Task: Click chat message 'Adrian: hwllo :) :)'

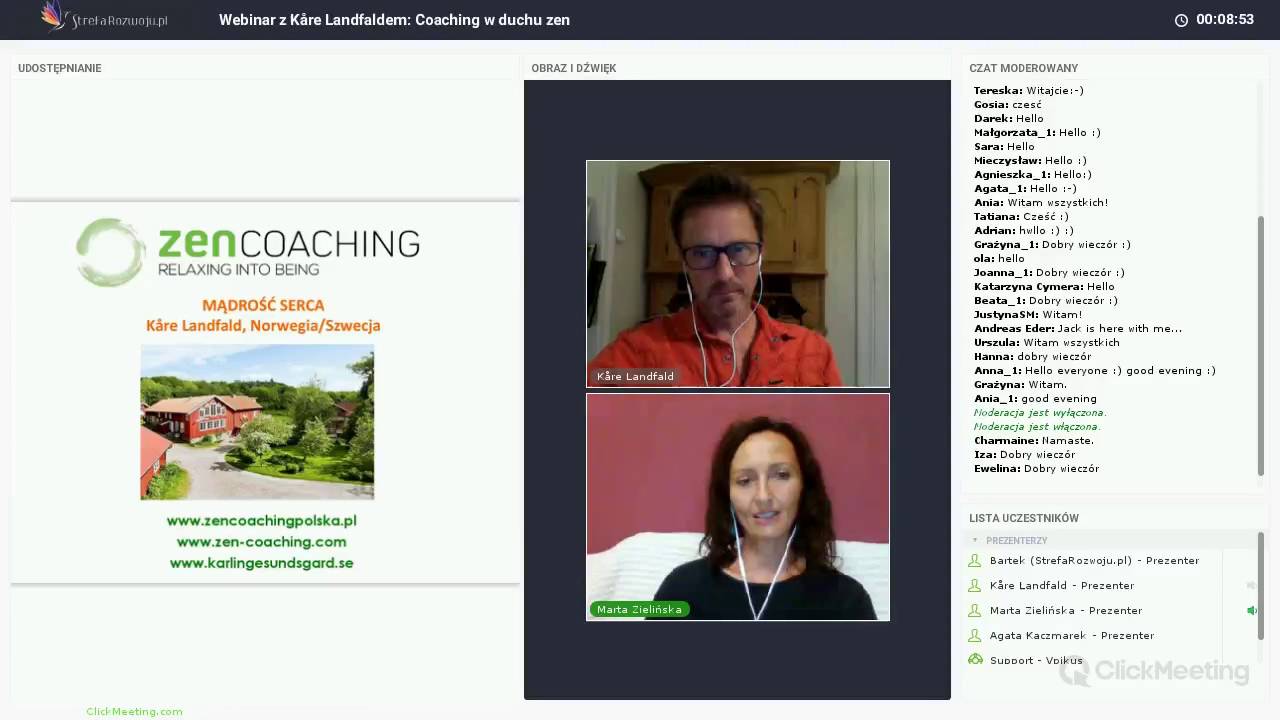Action: pyautogui.click(x=1023, y=231)
